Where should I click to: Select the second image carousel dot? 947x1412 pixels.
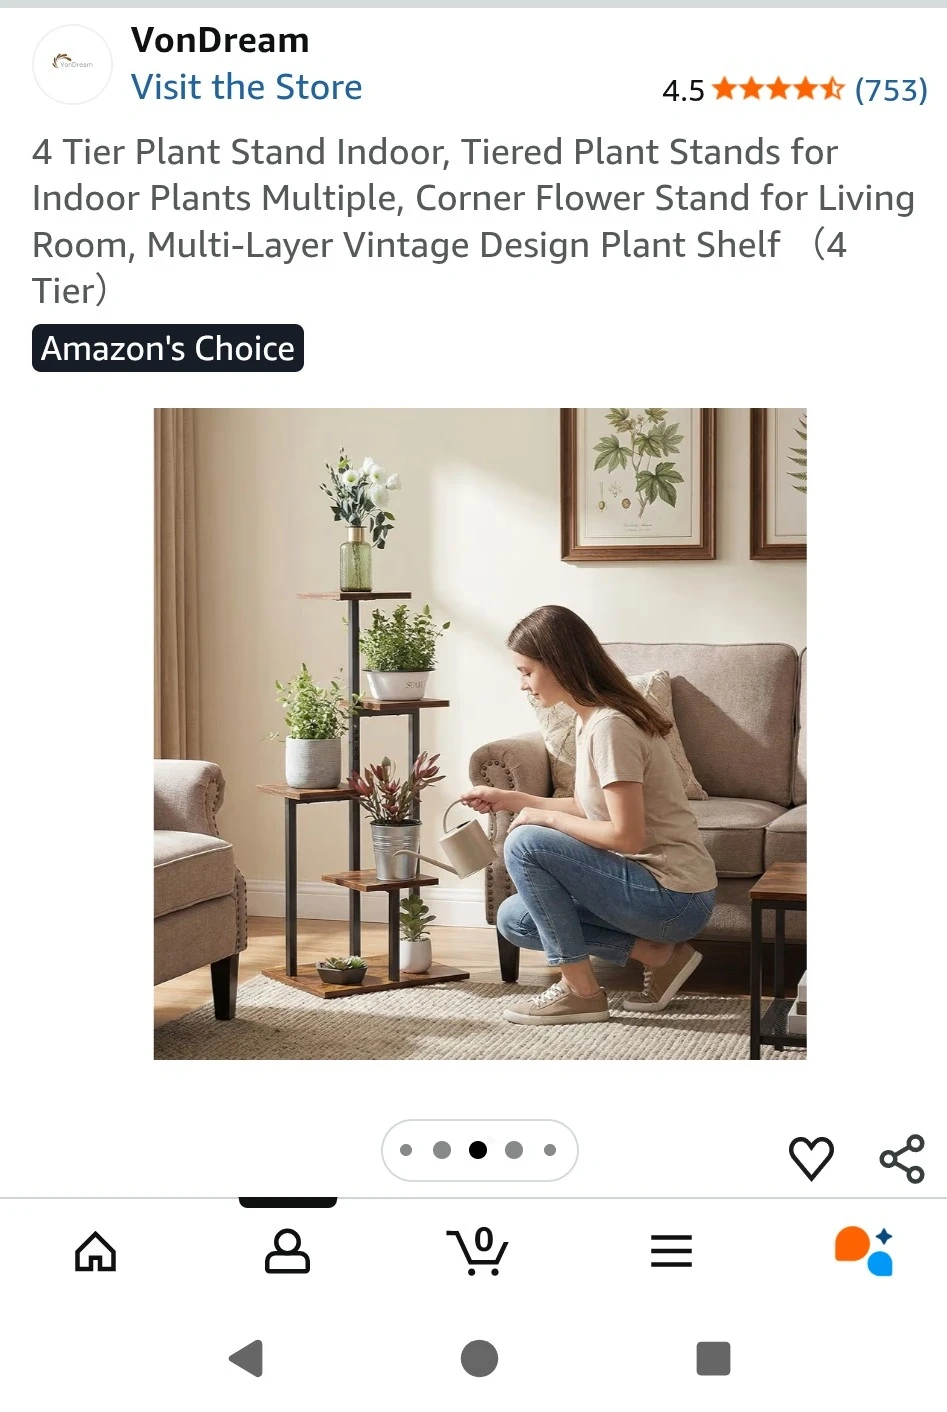click(x=442, y=1150)
